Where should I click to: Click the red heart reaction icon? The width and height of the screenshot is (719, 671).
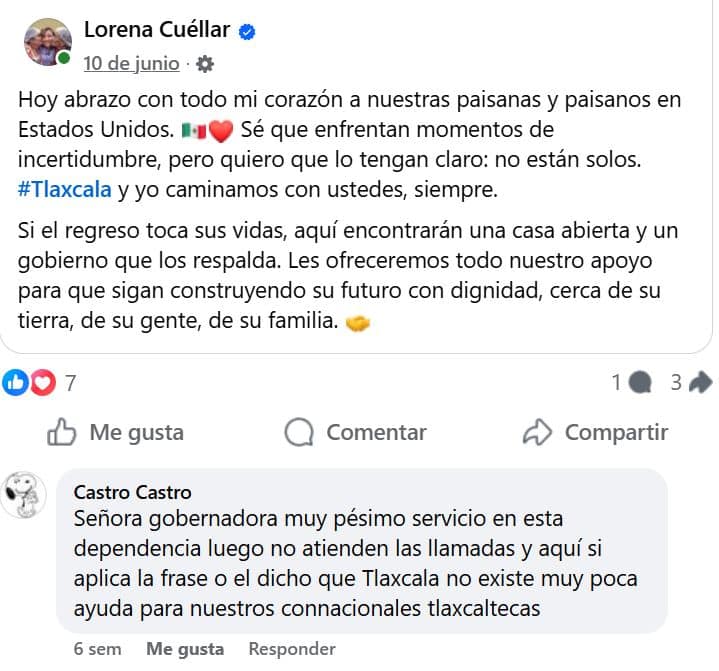tap(43, 381)
